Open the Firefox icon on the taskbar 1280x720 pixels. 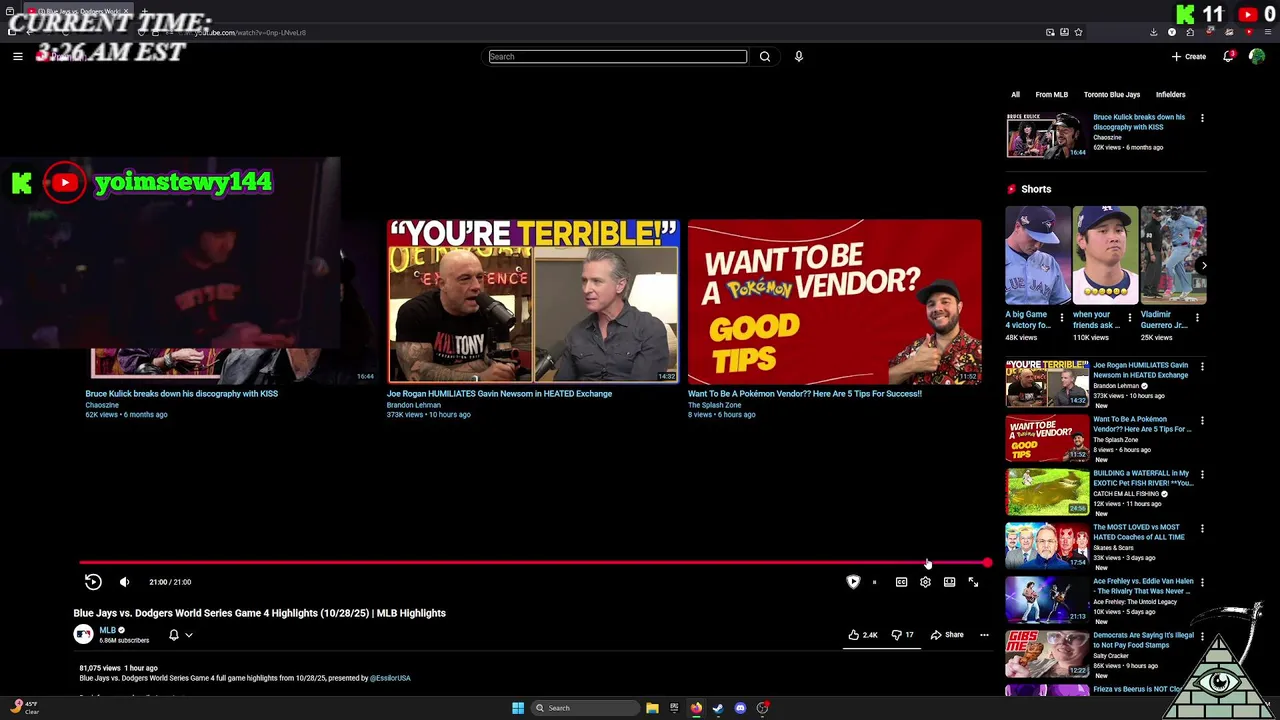tap(696, 708)
